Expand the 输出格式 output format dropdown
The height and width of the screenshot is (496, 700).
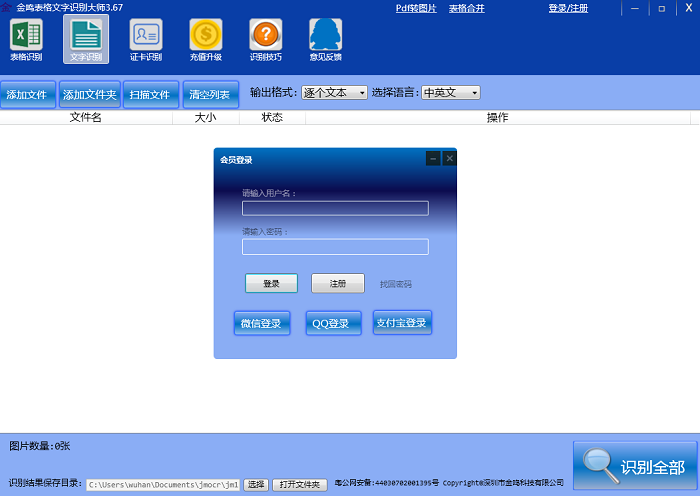point(334,92)
